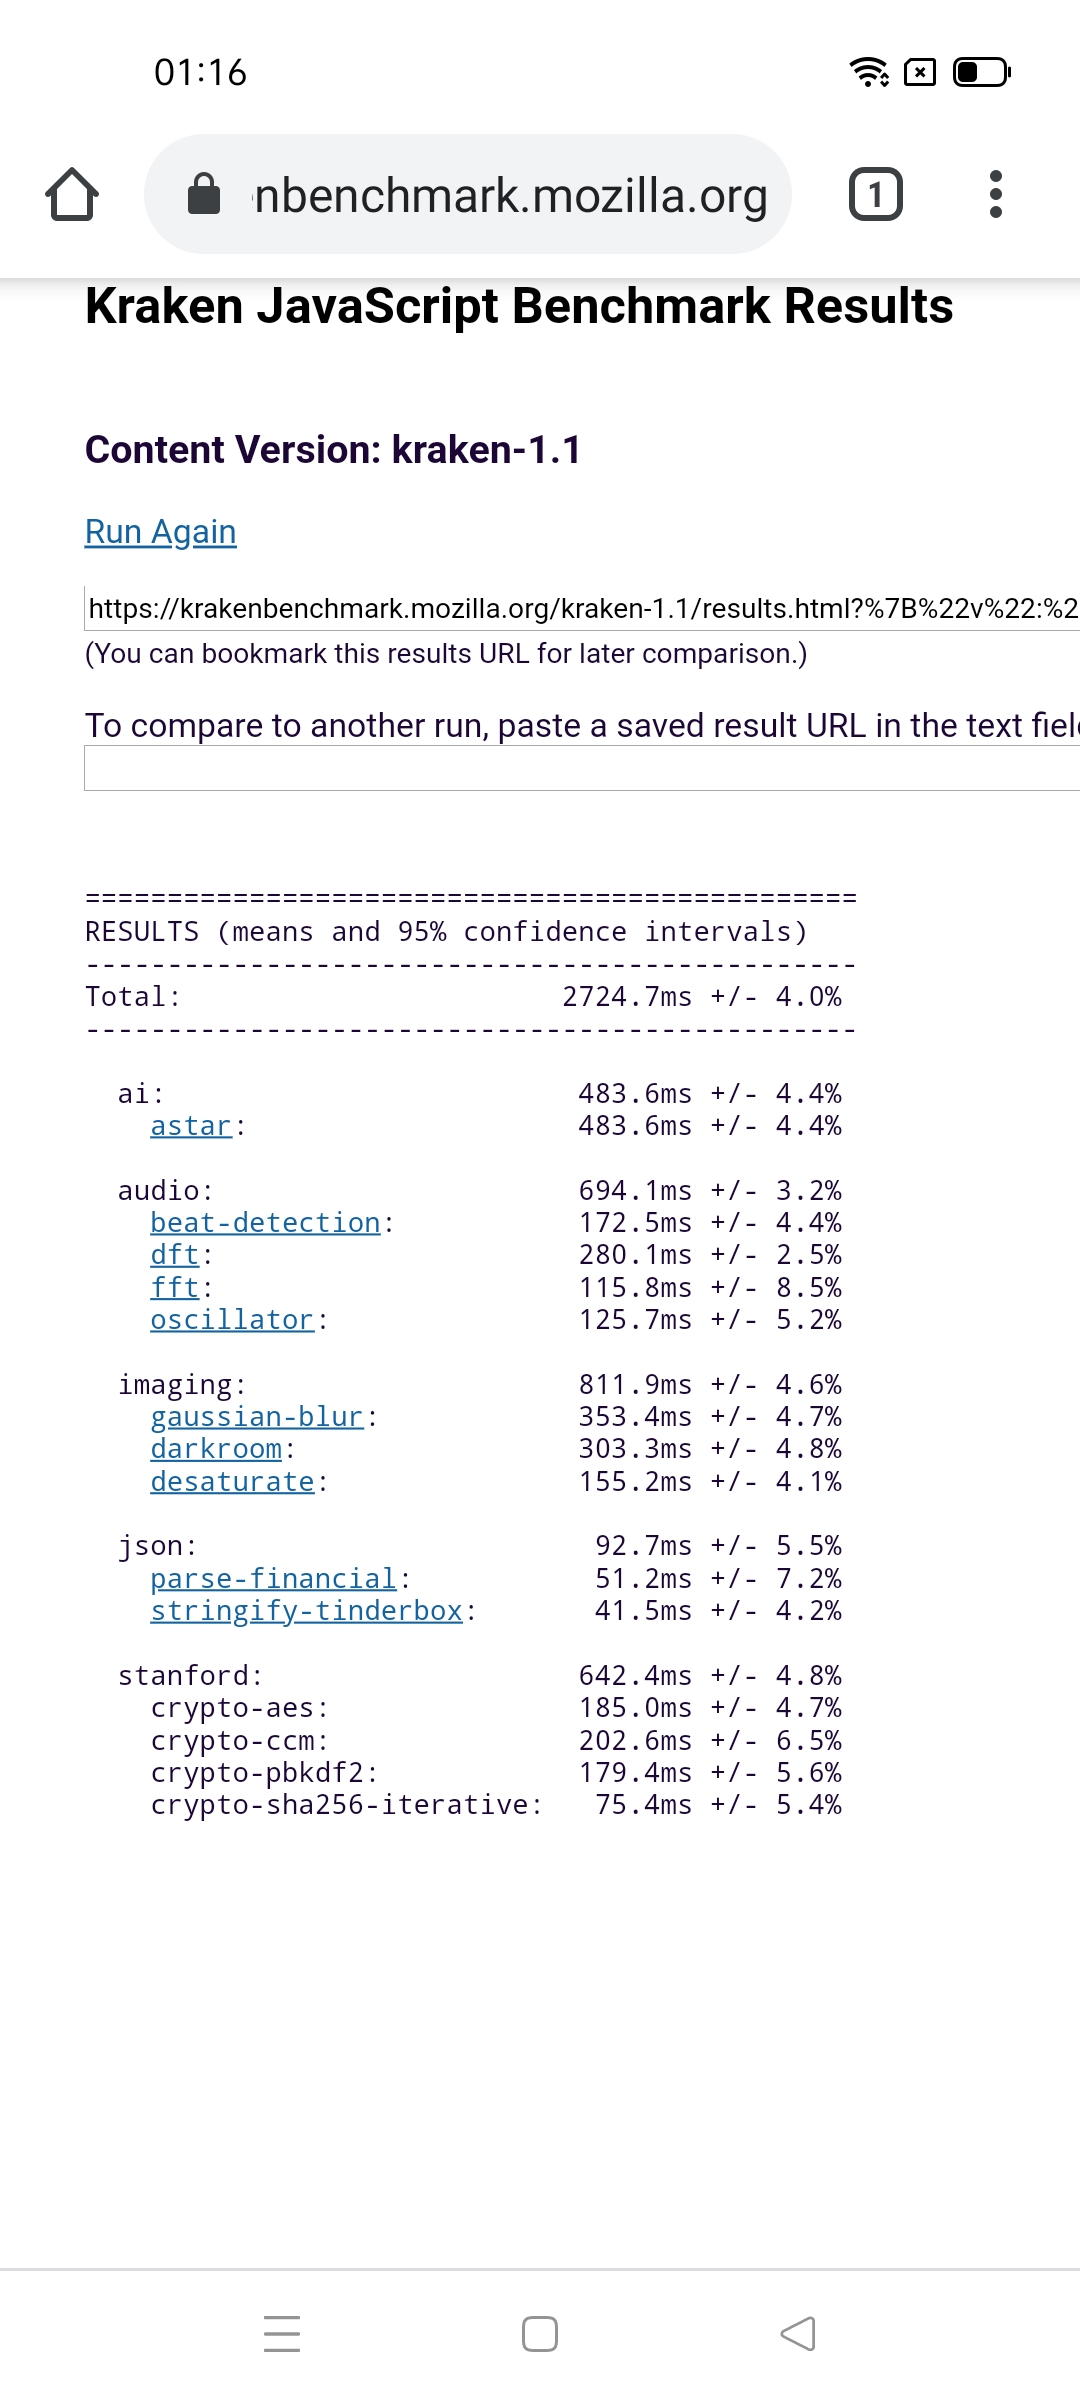Open the tab switcher showing 1 tab
Viewport: 1080px width, 2400px height.
click(875, 194)
